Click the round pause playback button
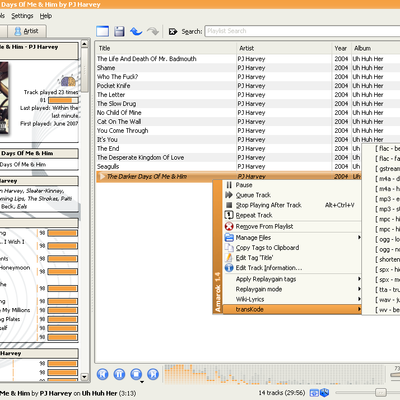This screenshot has width=400, height=400. [119, 374]
